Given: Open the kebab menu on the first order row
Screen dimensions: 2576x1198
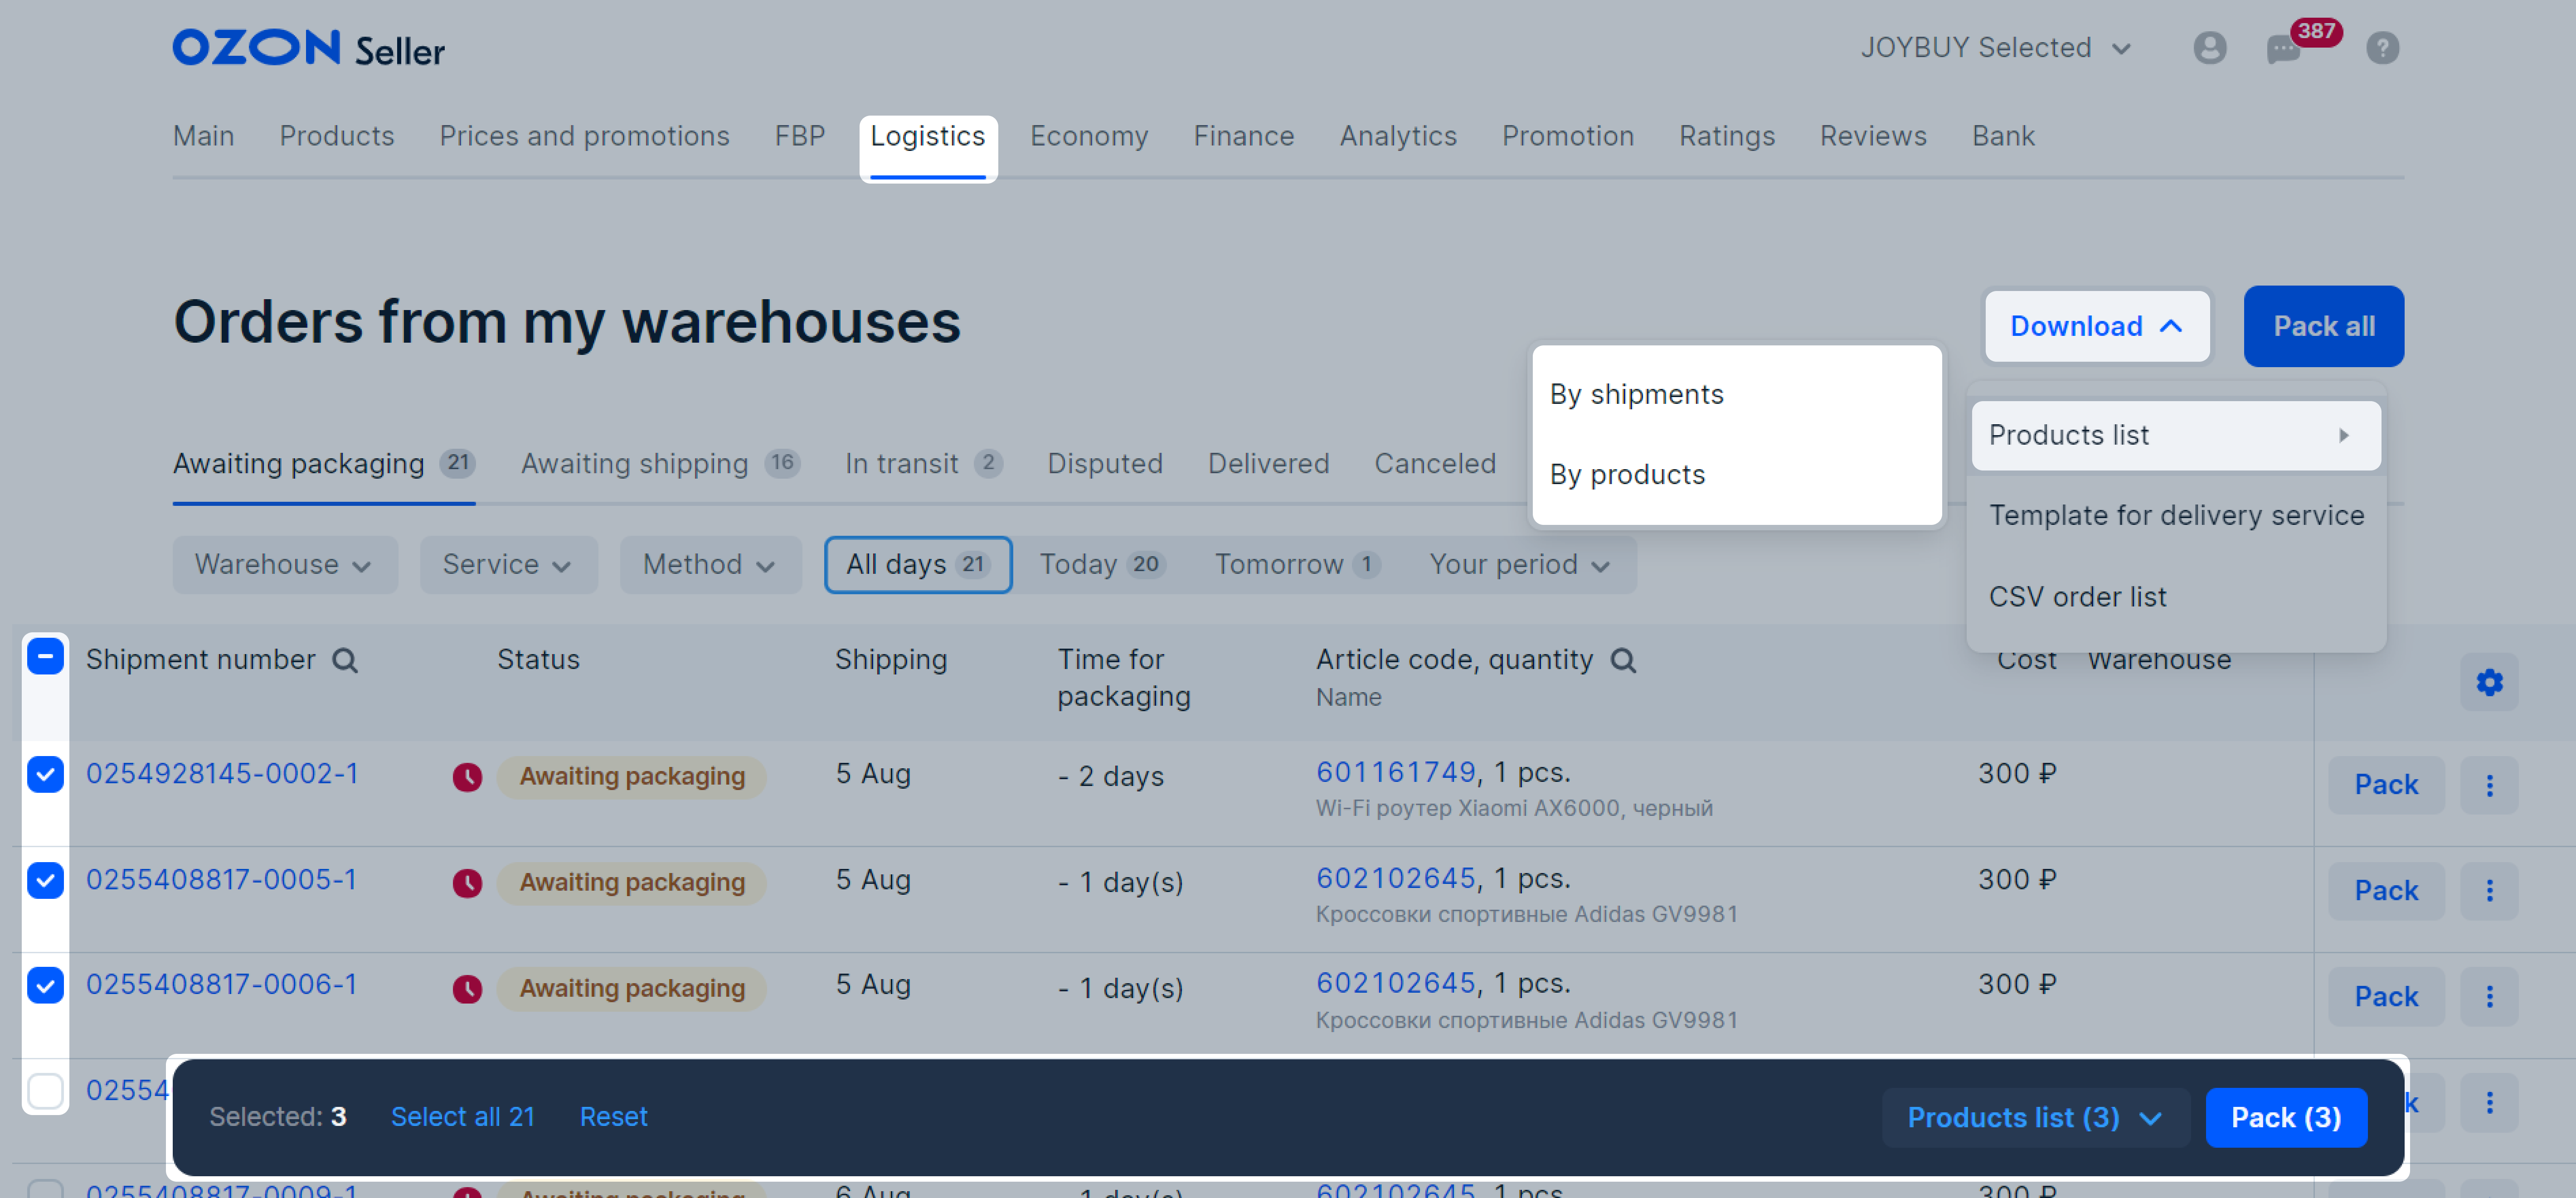Looking at the screenshot, I should 2489,786.
